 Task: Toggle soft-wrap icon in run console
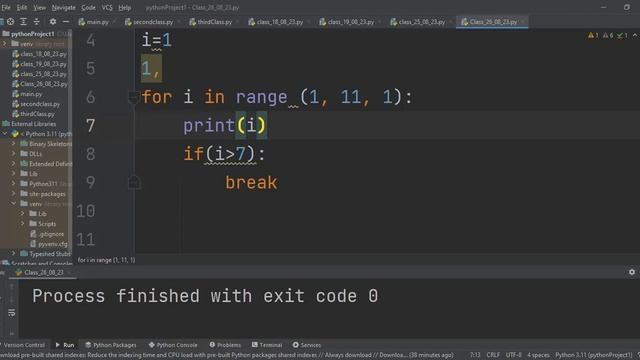(11, 313)
